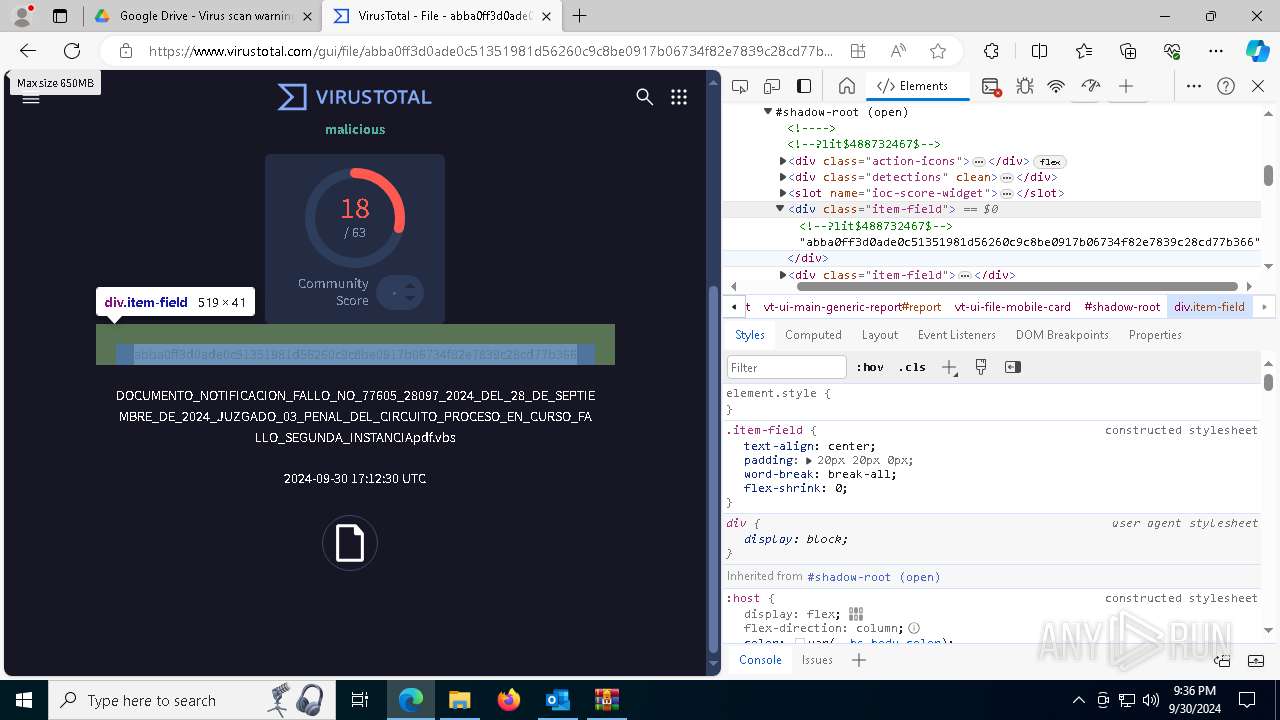Add new style rule plus icon

949,367
